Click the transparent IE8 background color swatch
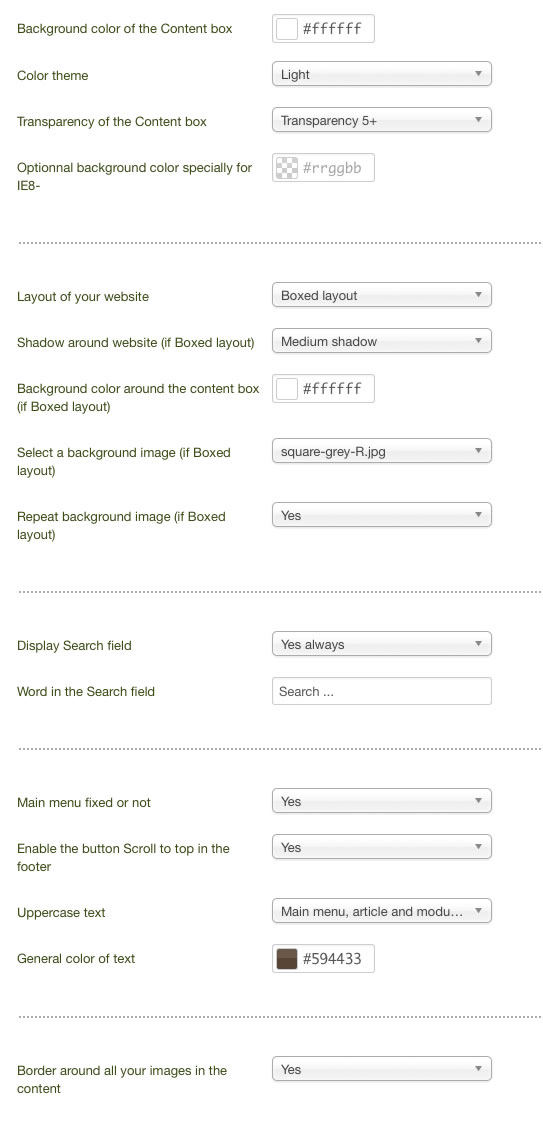 (287, 168)
